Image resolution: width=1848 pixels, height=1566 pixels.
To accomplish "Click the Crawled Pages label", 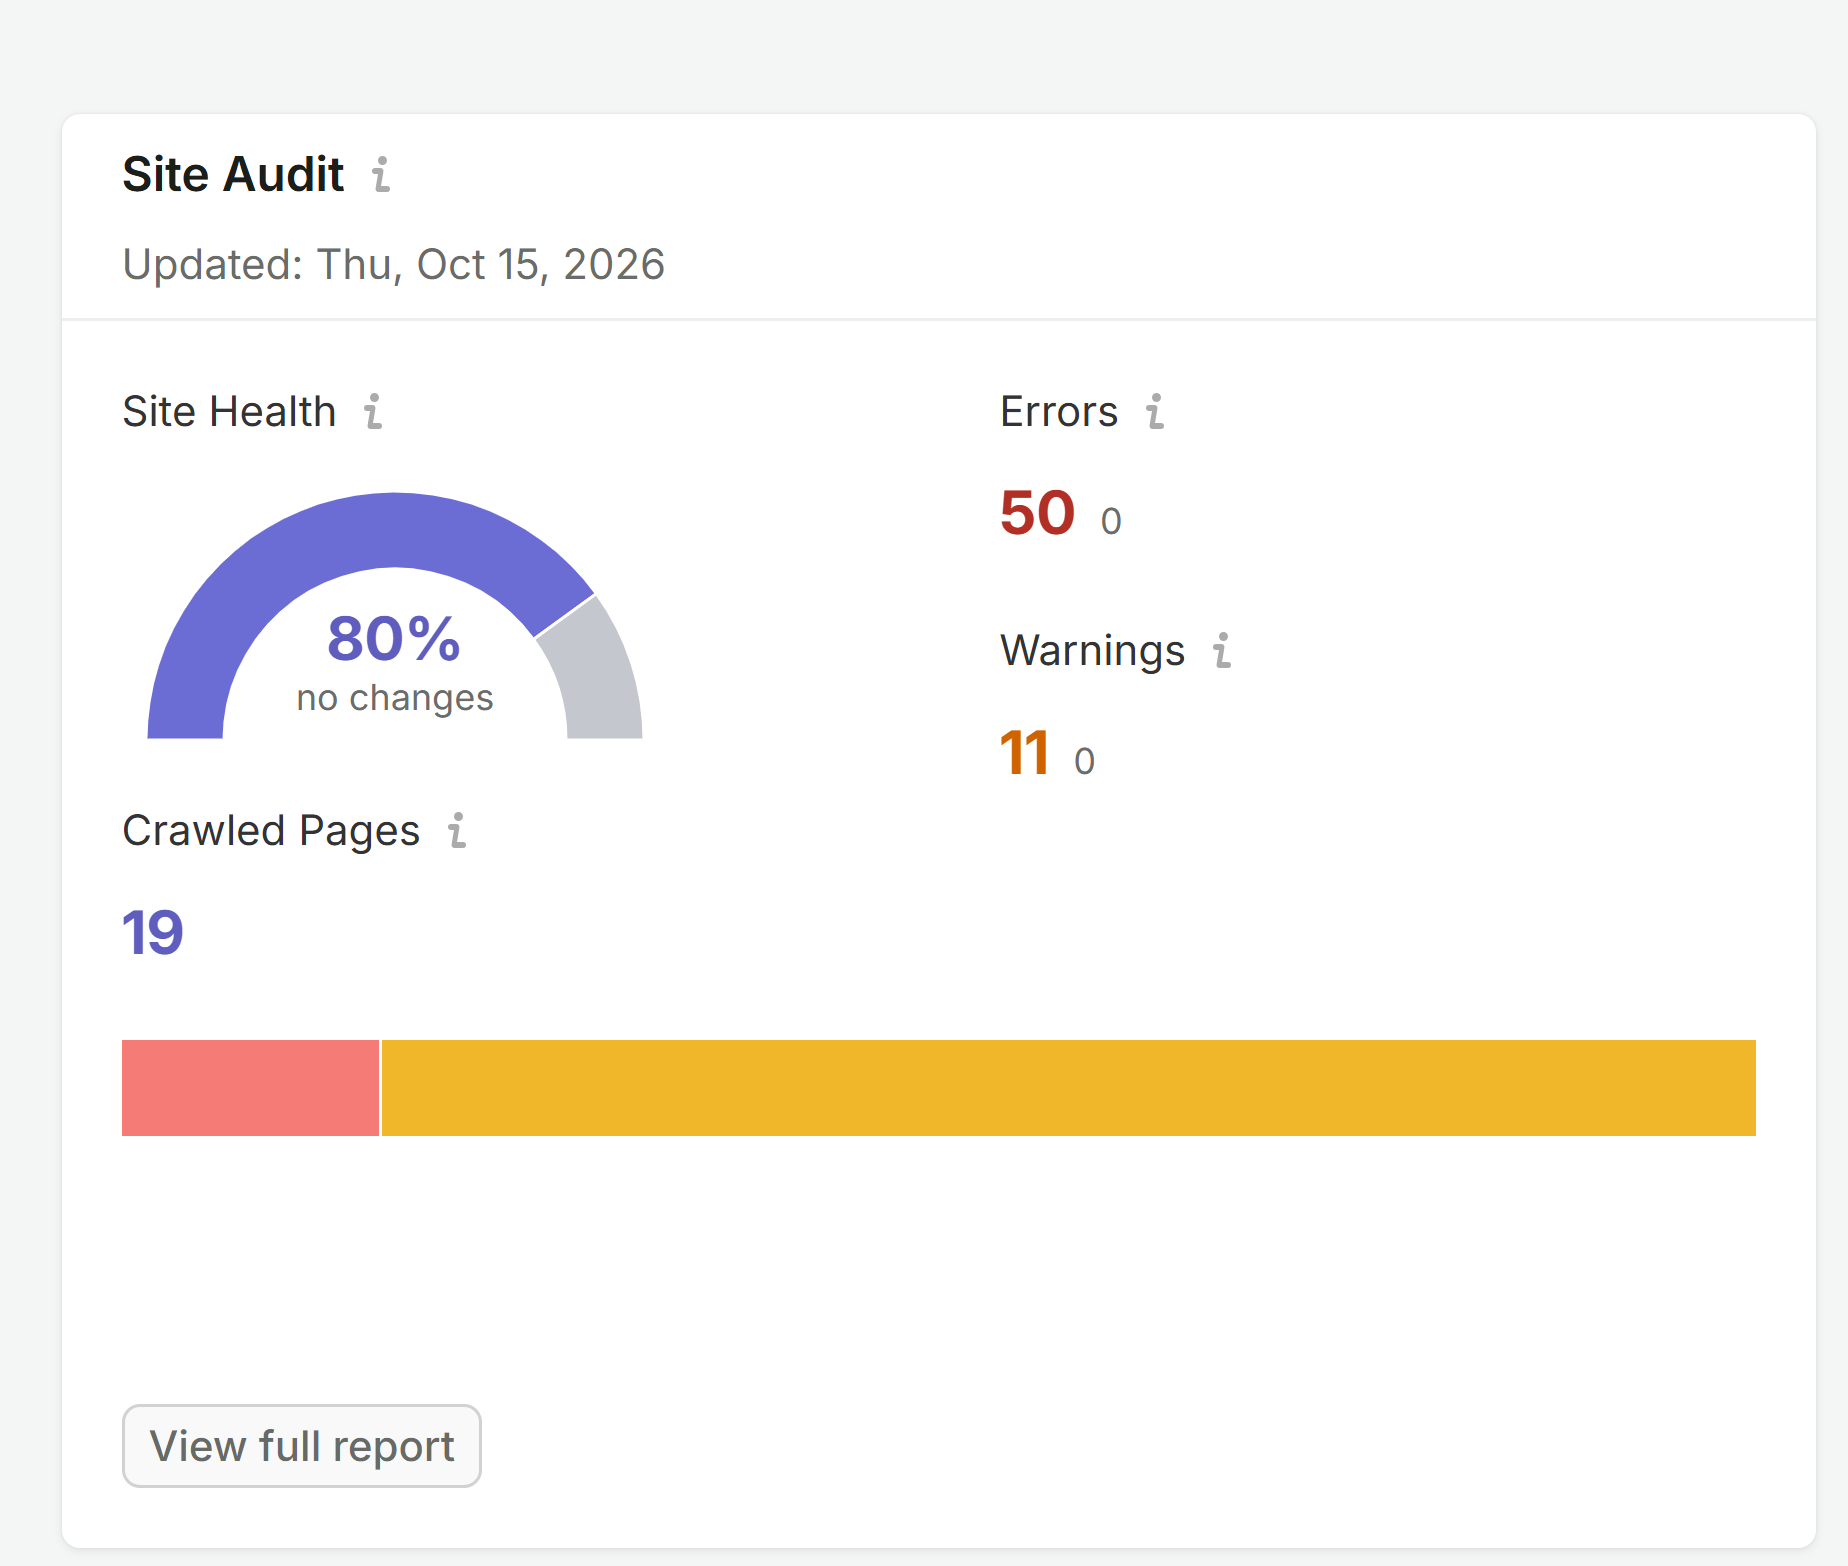I will pyautogui.click(x=271, y=831).
